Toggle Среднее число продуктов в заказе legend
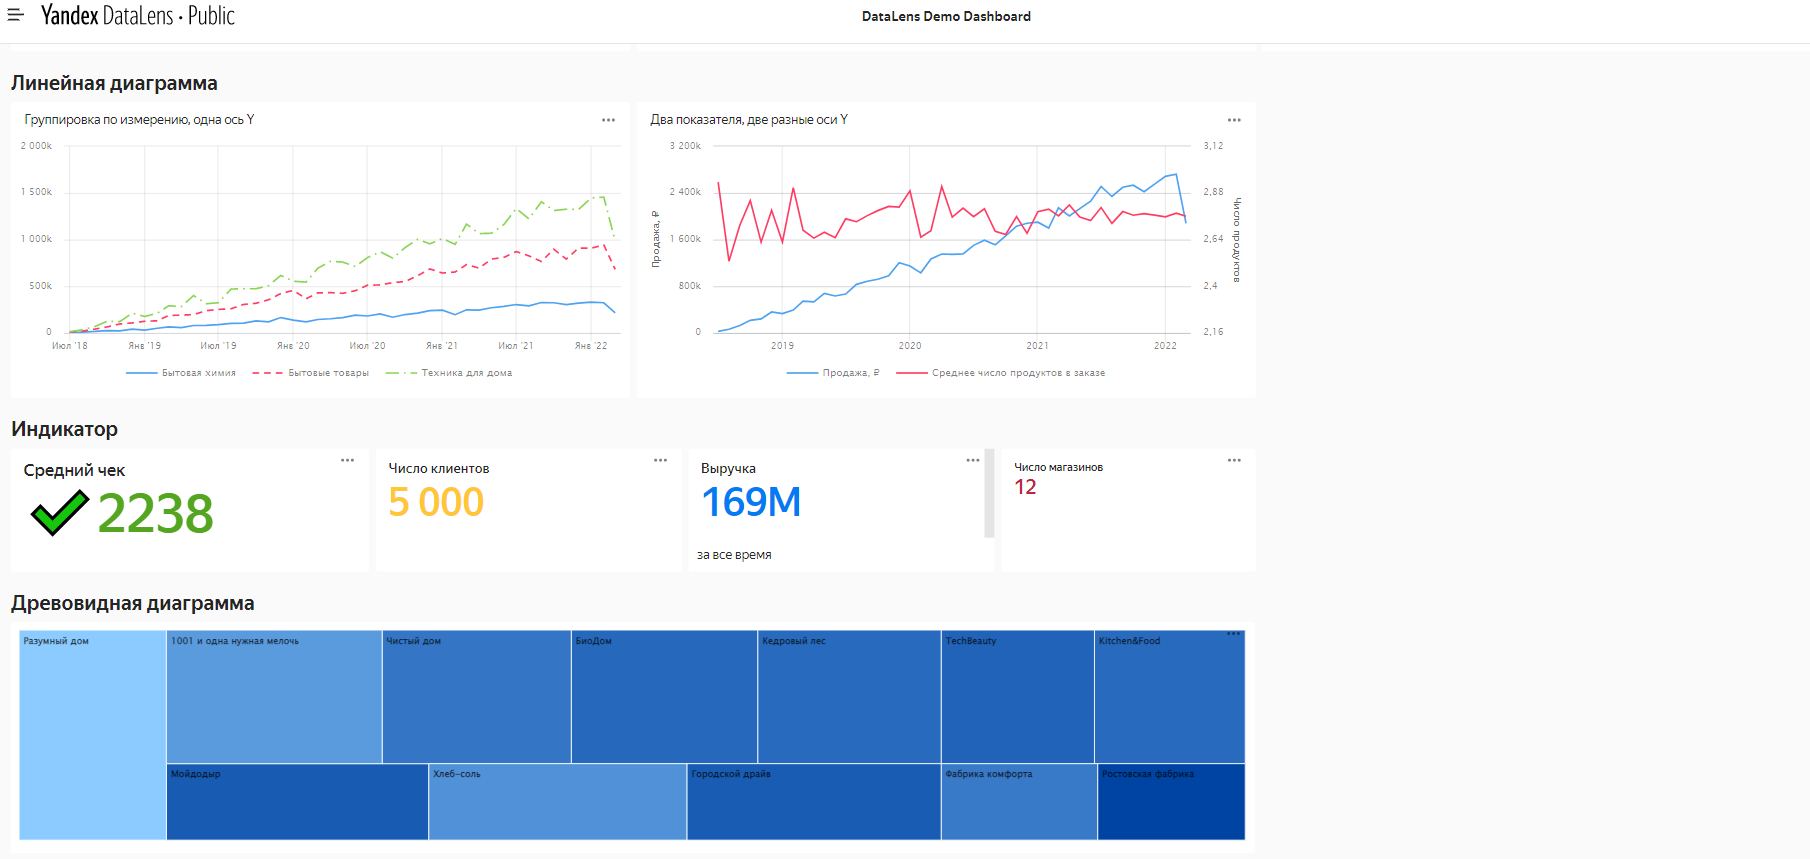The image size is (1810, 859). coord(1001,373)
